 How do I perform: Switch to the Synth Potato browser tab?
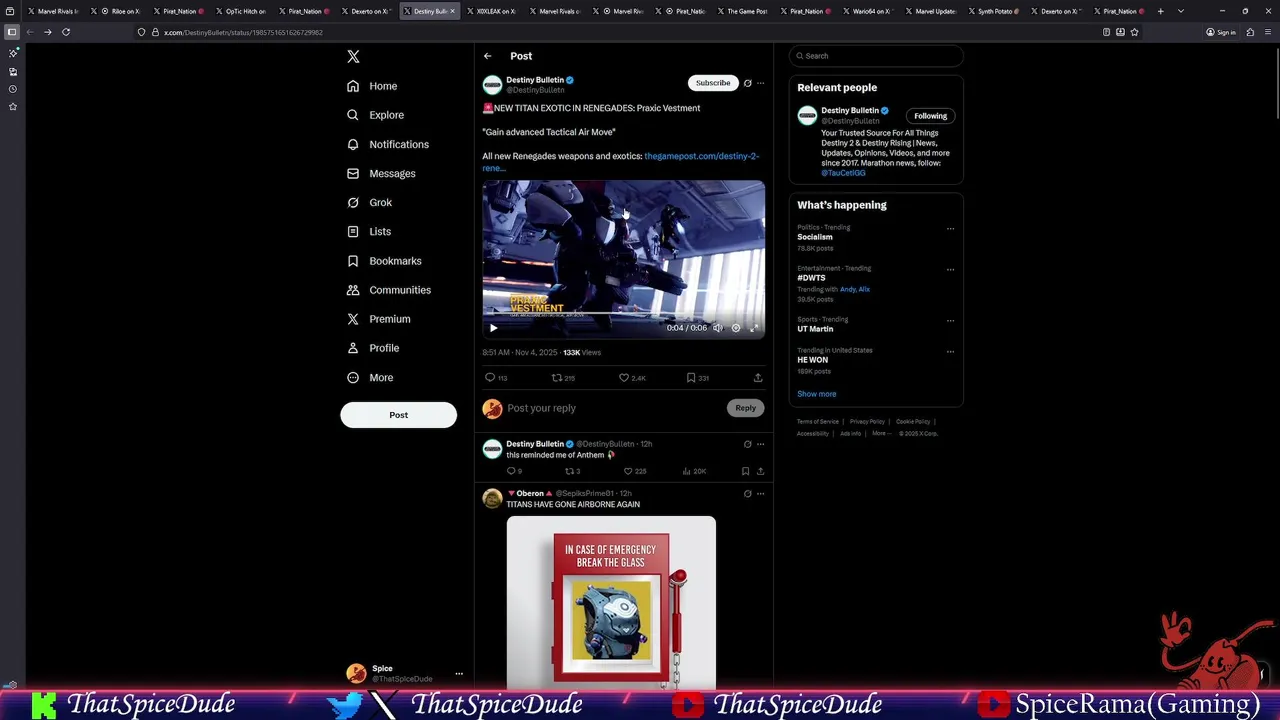996,11
